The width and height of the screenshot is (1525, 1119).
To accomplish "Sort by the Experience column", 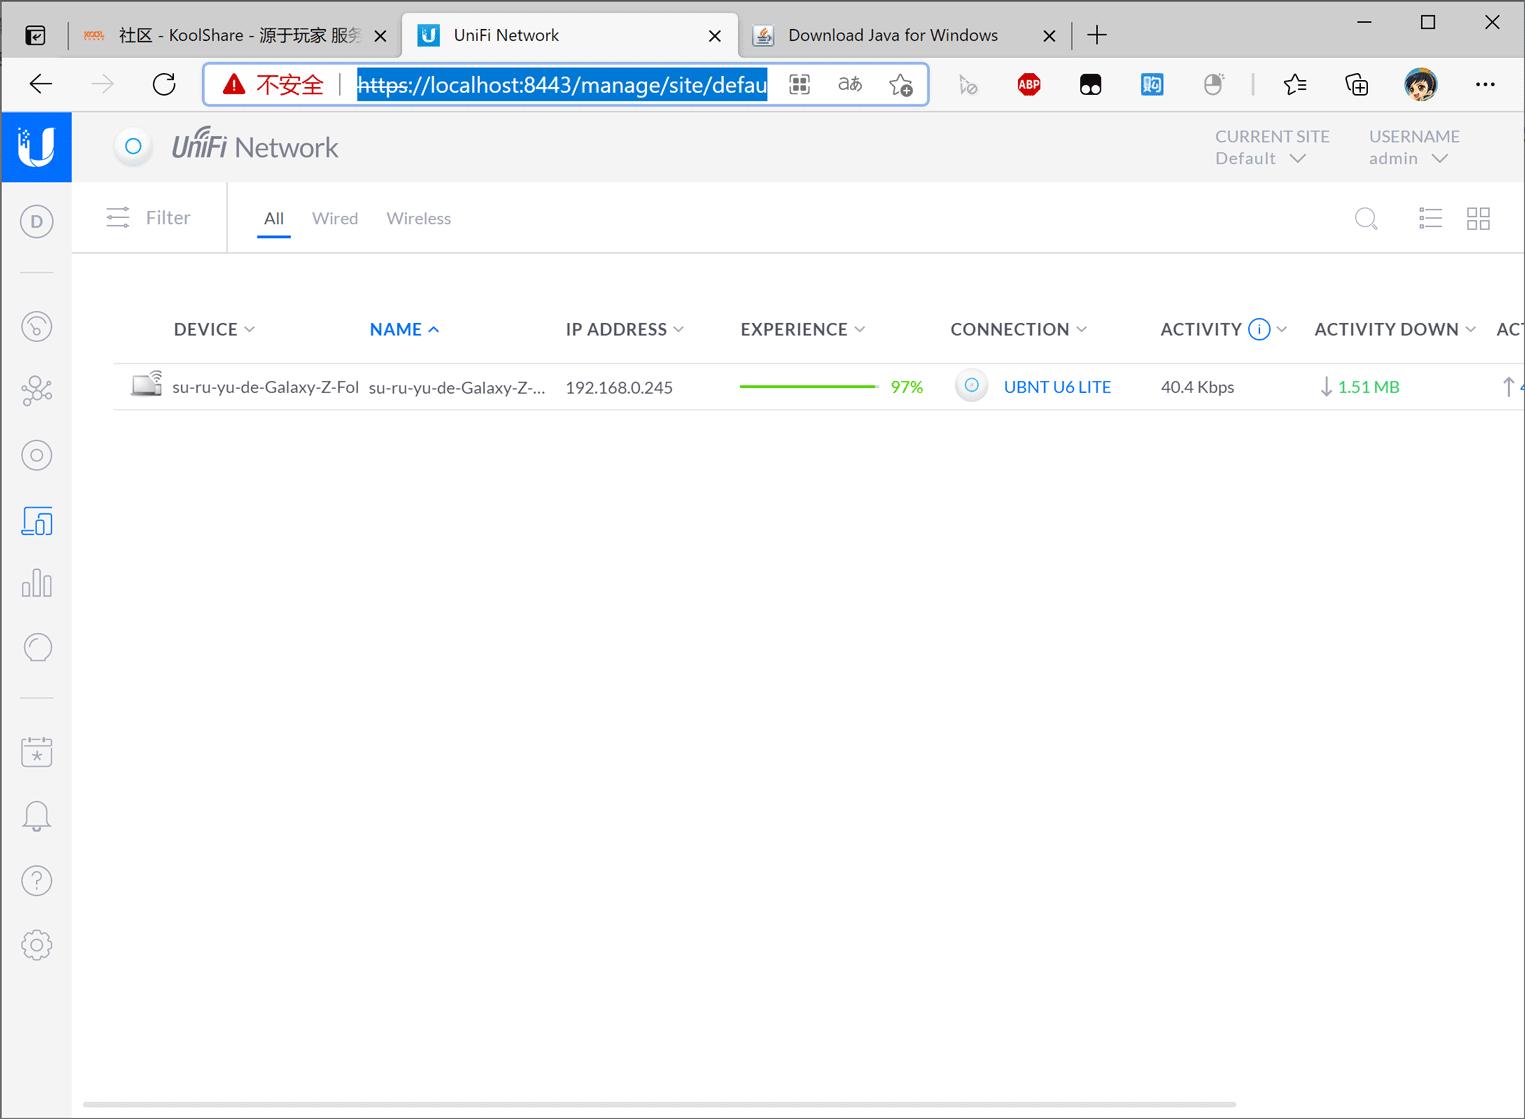I will tap(802, 330).
